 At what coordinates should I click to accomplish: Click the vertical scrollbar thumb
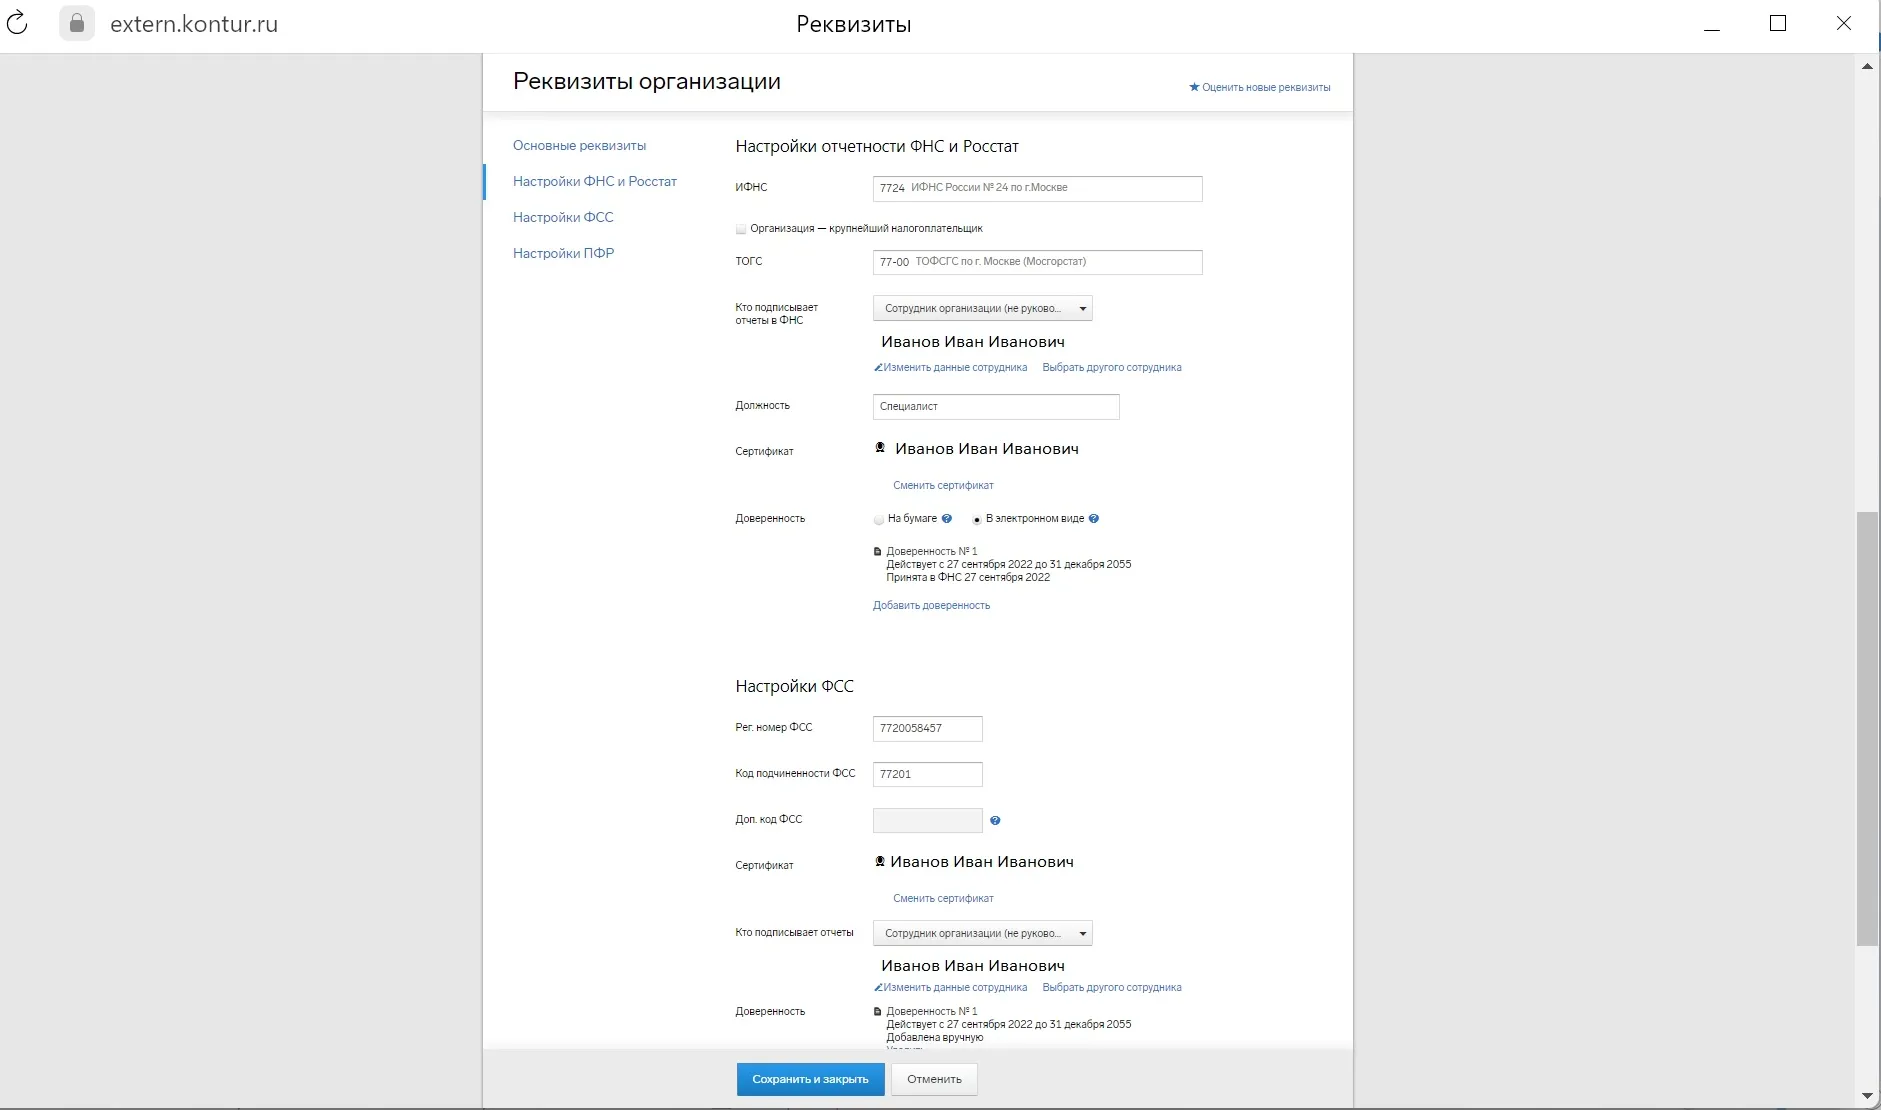pyautogui.click(x=1866, y=728)
